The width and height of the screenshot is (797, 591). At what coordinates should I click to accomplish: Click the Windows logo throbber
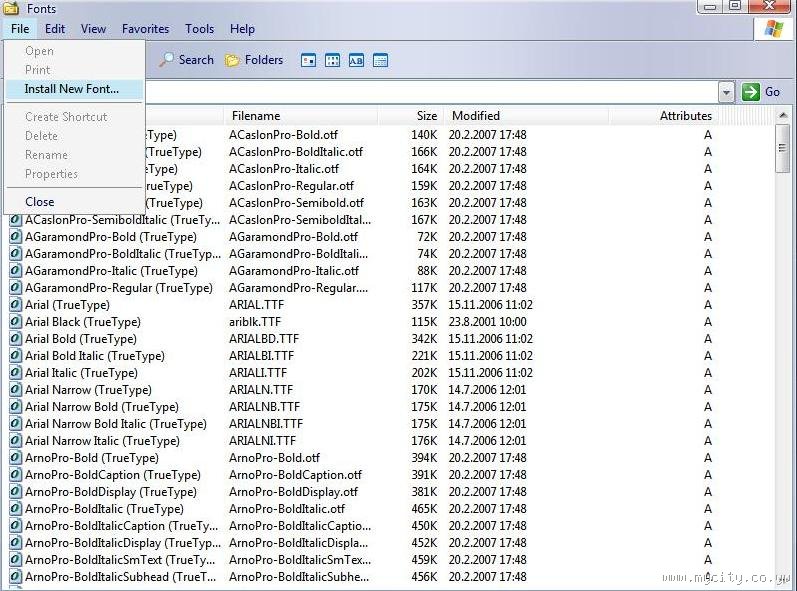pos(774,28)
